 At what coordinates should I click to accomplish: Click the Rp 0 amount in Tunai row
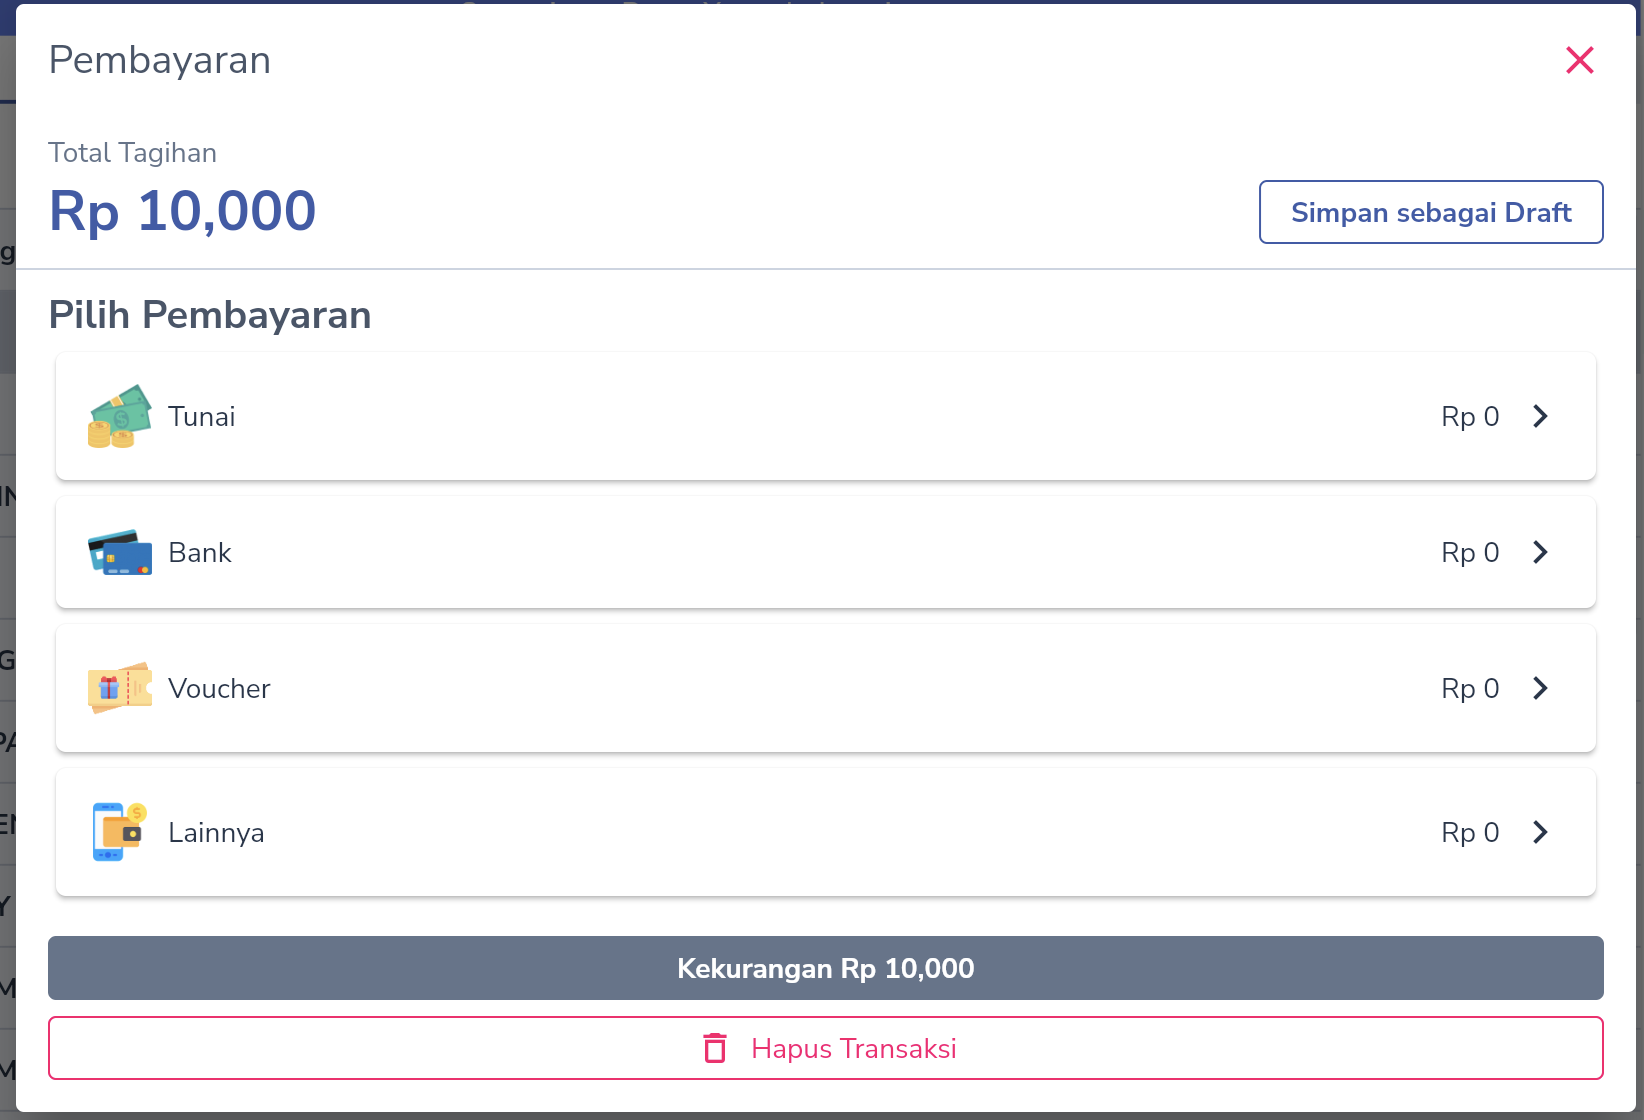point(1470,416)
